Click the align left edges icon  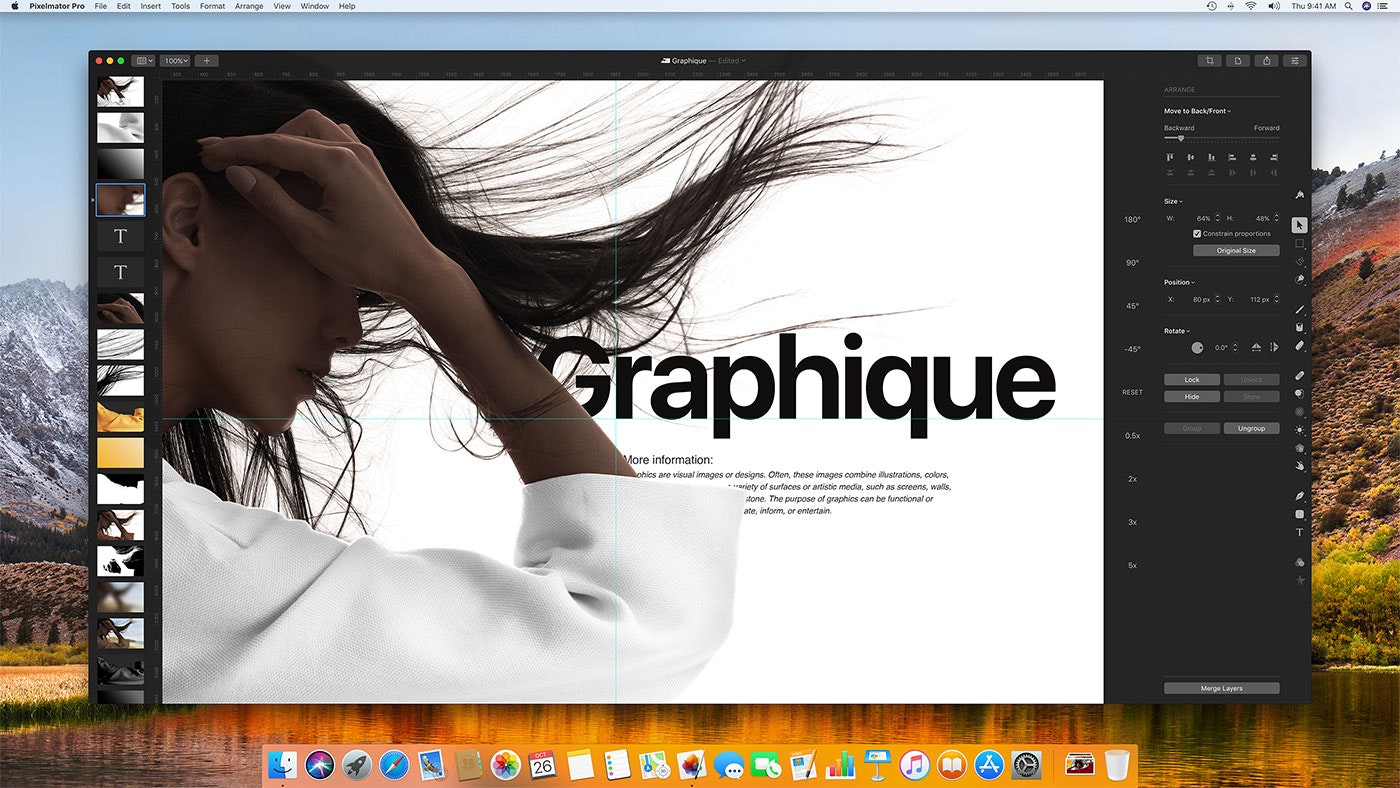pos(1170,157)
